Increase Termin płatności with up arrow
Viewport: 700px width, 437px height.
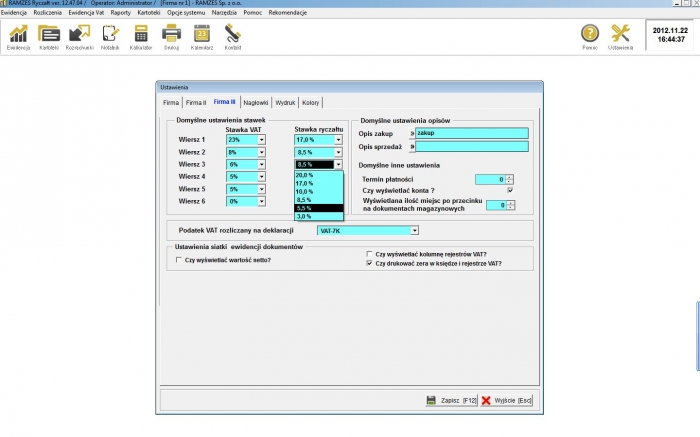pyautogui.click(x=509, y=177)
